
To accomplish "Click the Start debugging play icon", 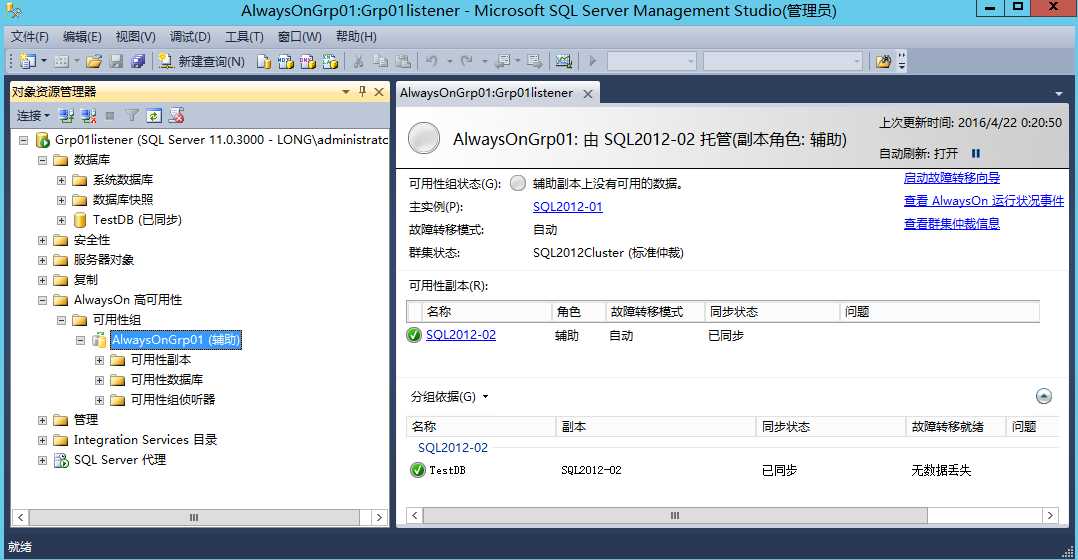I will click(593, 61).
